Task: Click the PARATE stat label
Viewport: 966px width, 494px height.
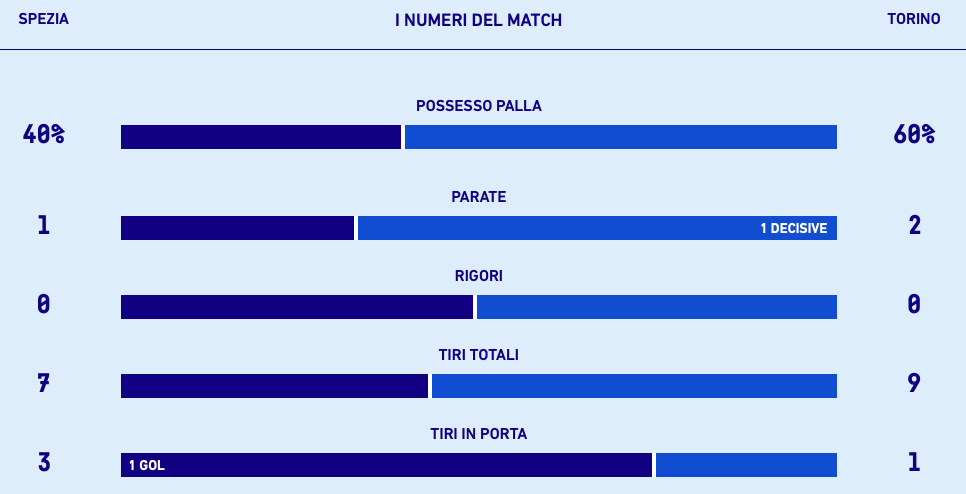Action: coord(478,197)
